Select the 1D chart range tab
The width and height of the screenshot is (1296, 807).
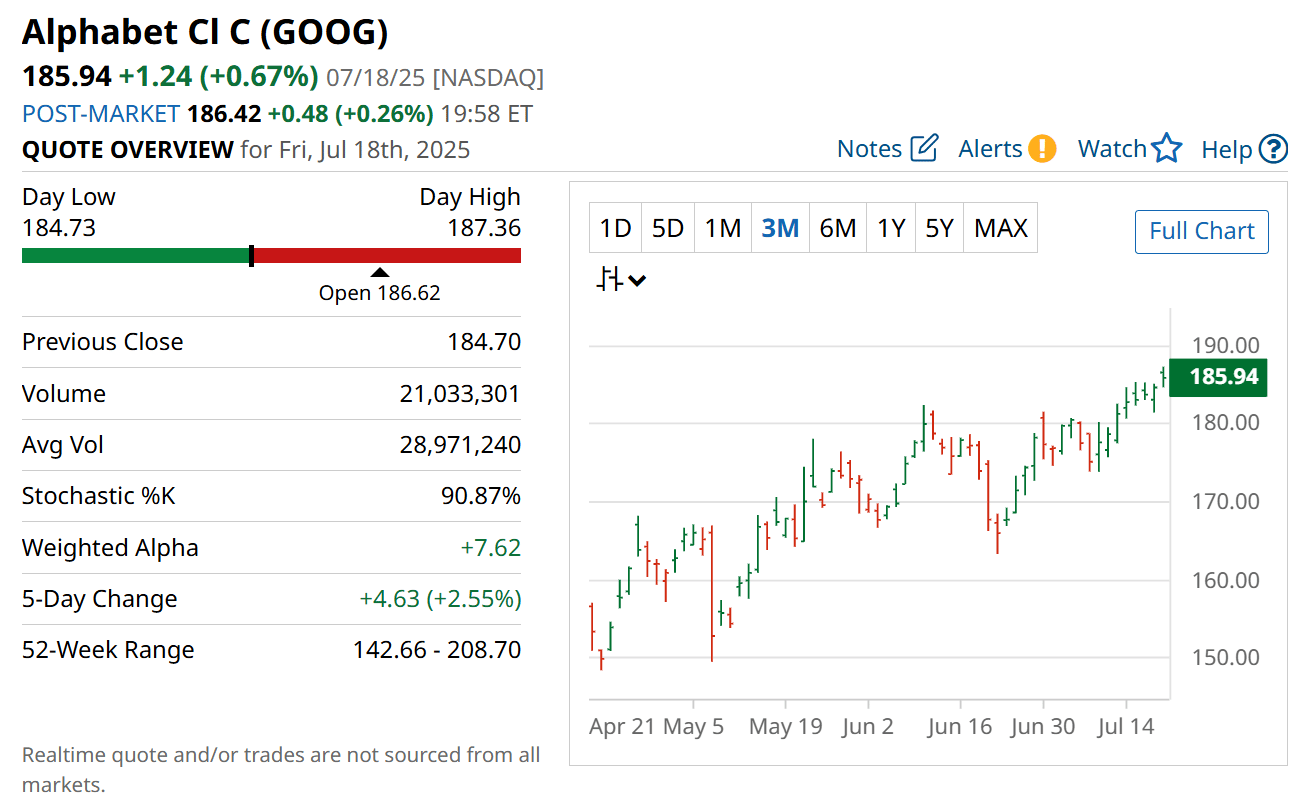tap(615, 228)
